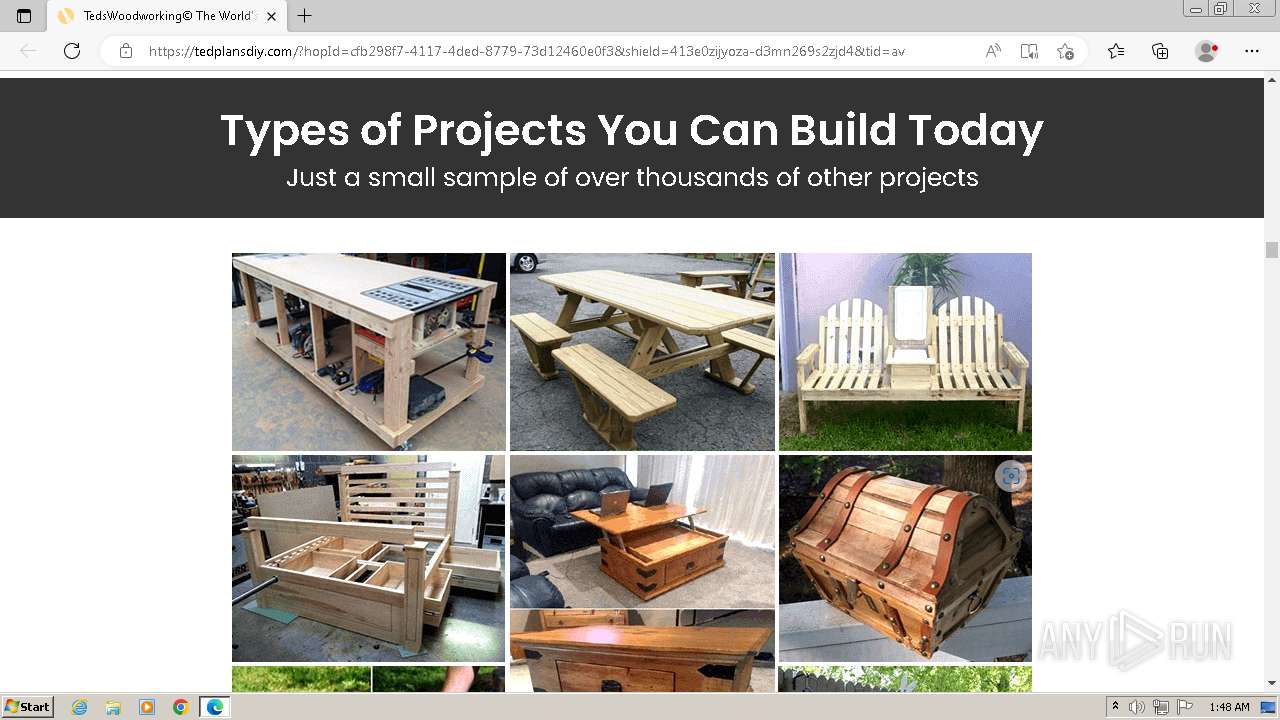
Task: Open the tab actions menu icon
Action: [x=24, y=16]
